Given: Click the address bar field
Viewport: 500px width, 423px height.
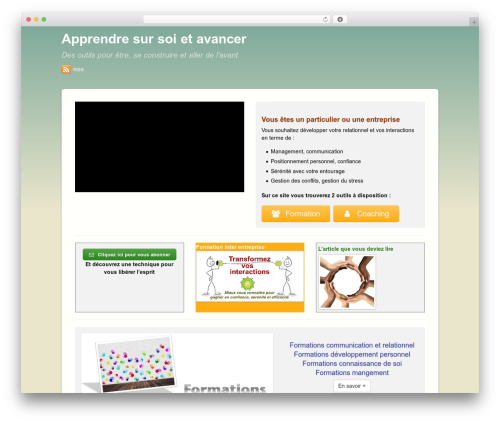Looking at the screenshot, I should pyautogui.click(x=237, y=20).
